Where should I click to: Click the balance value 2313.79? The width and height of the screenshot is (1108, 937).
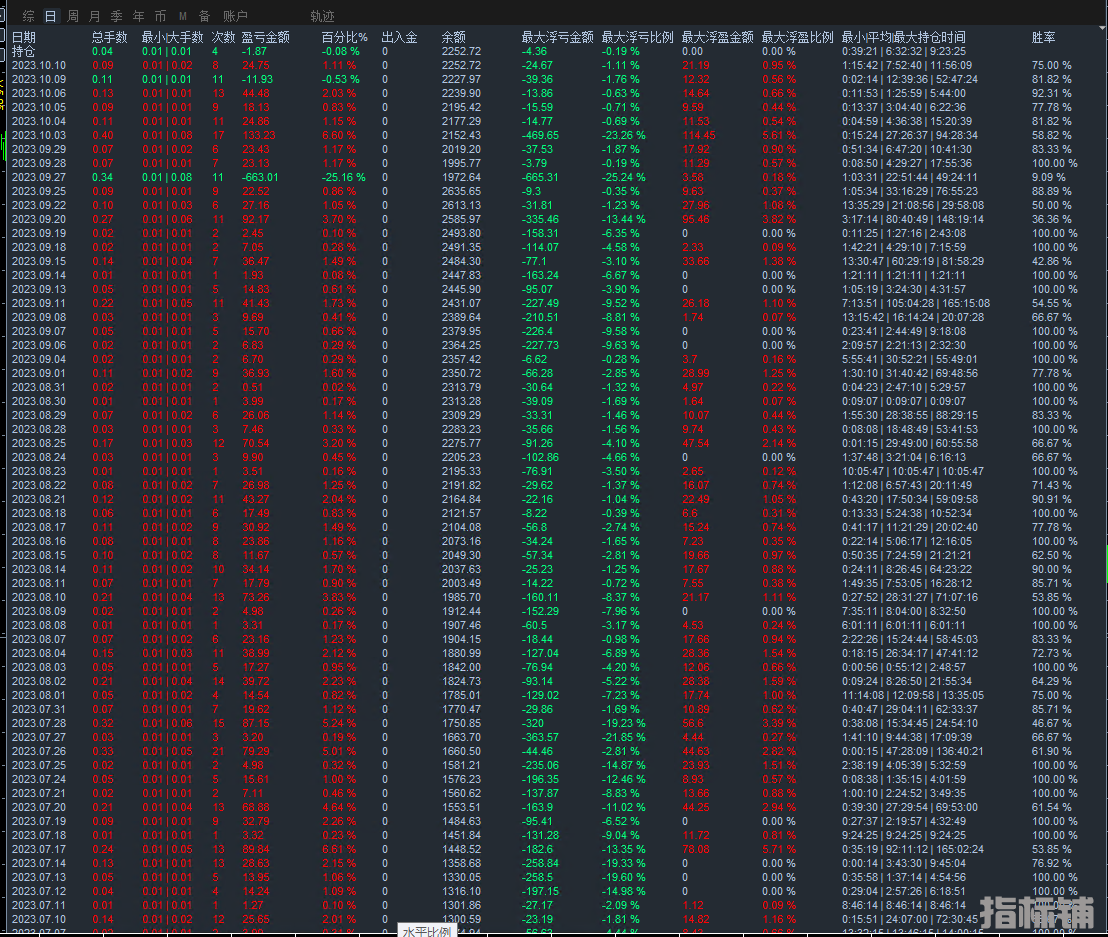click(x=461, y=387)
